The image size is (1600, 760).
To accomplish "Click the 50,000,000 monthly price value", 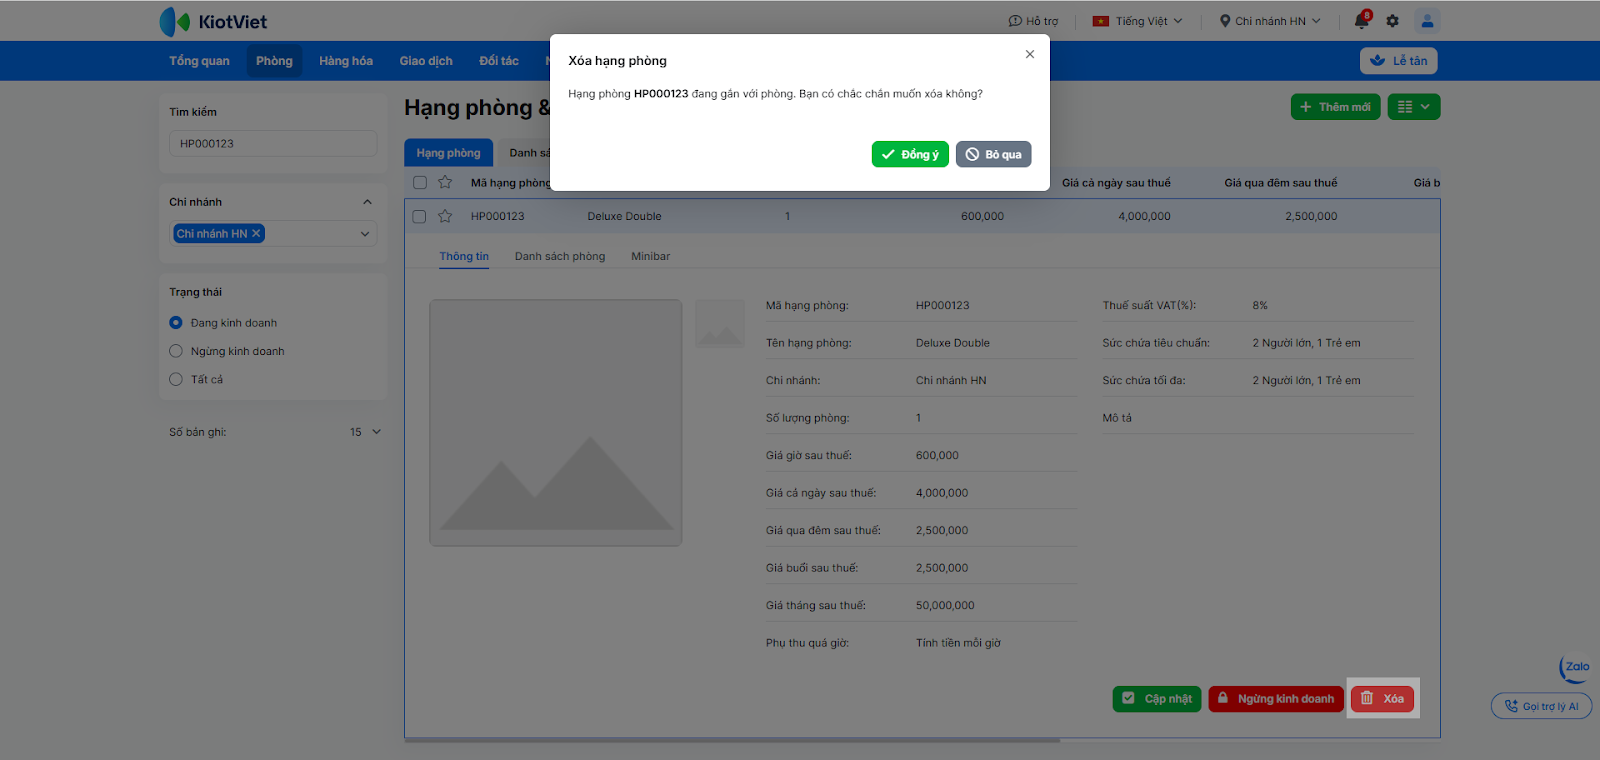I will click(x=945, y=606).
